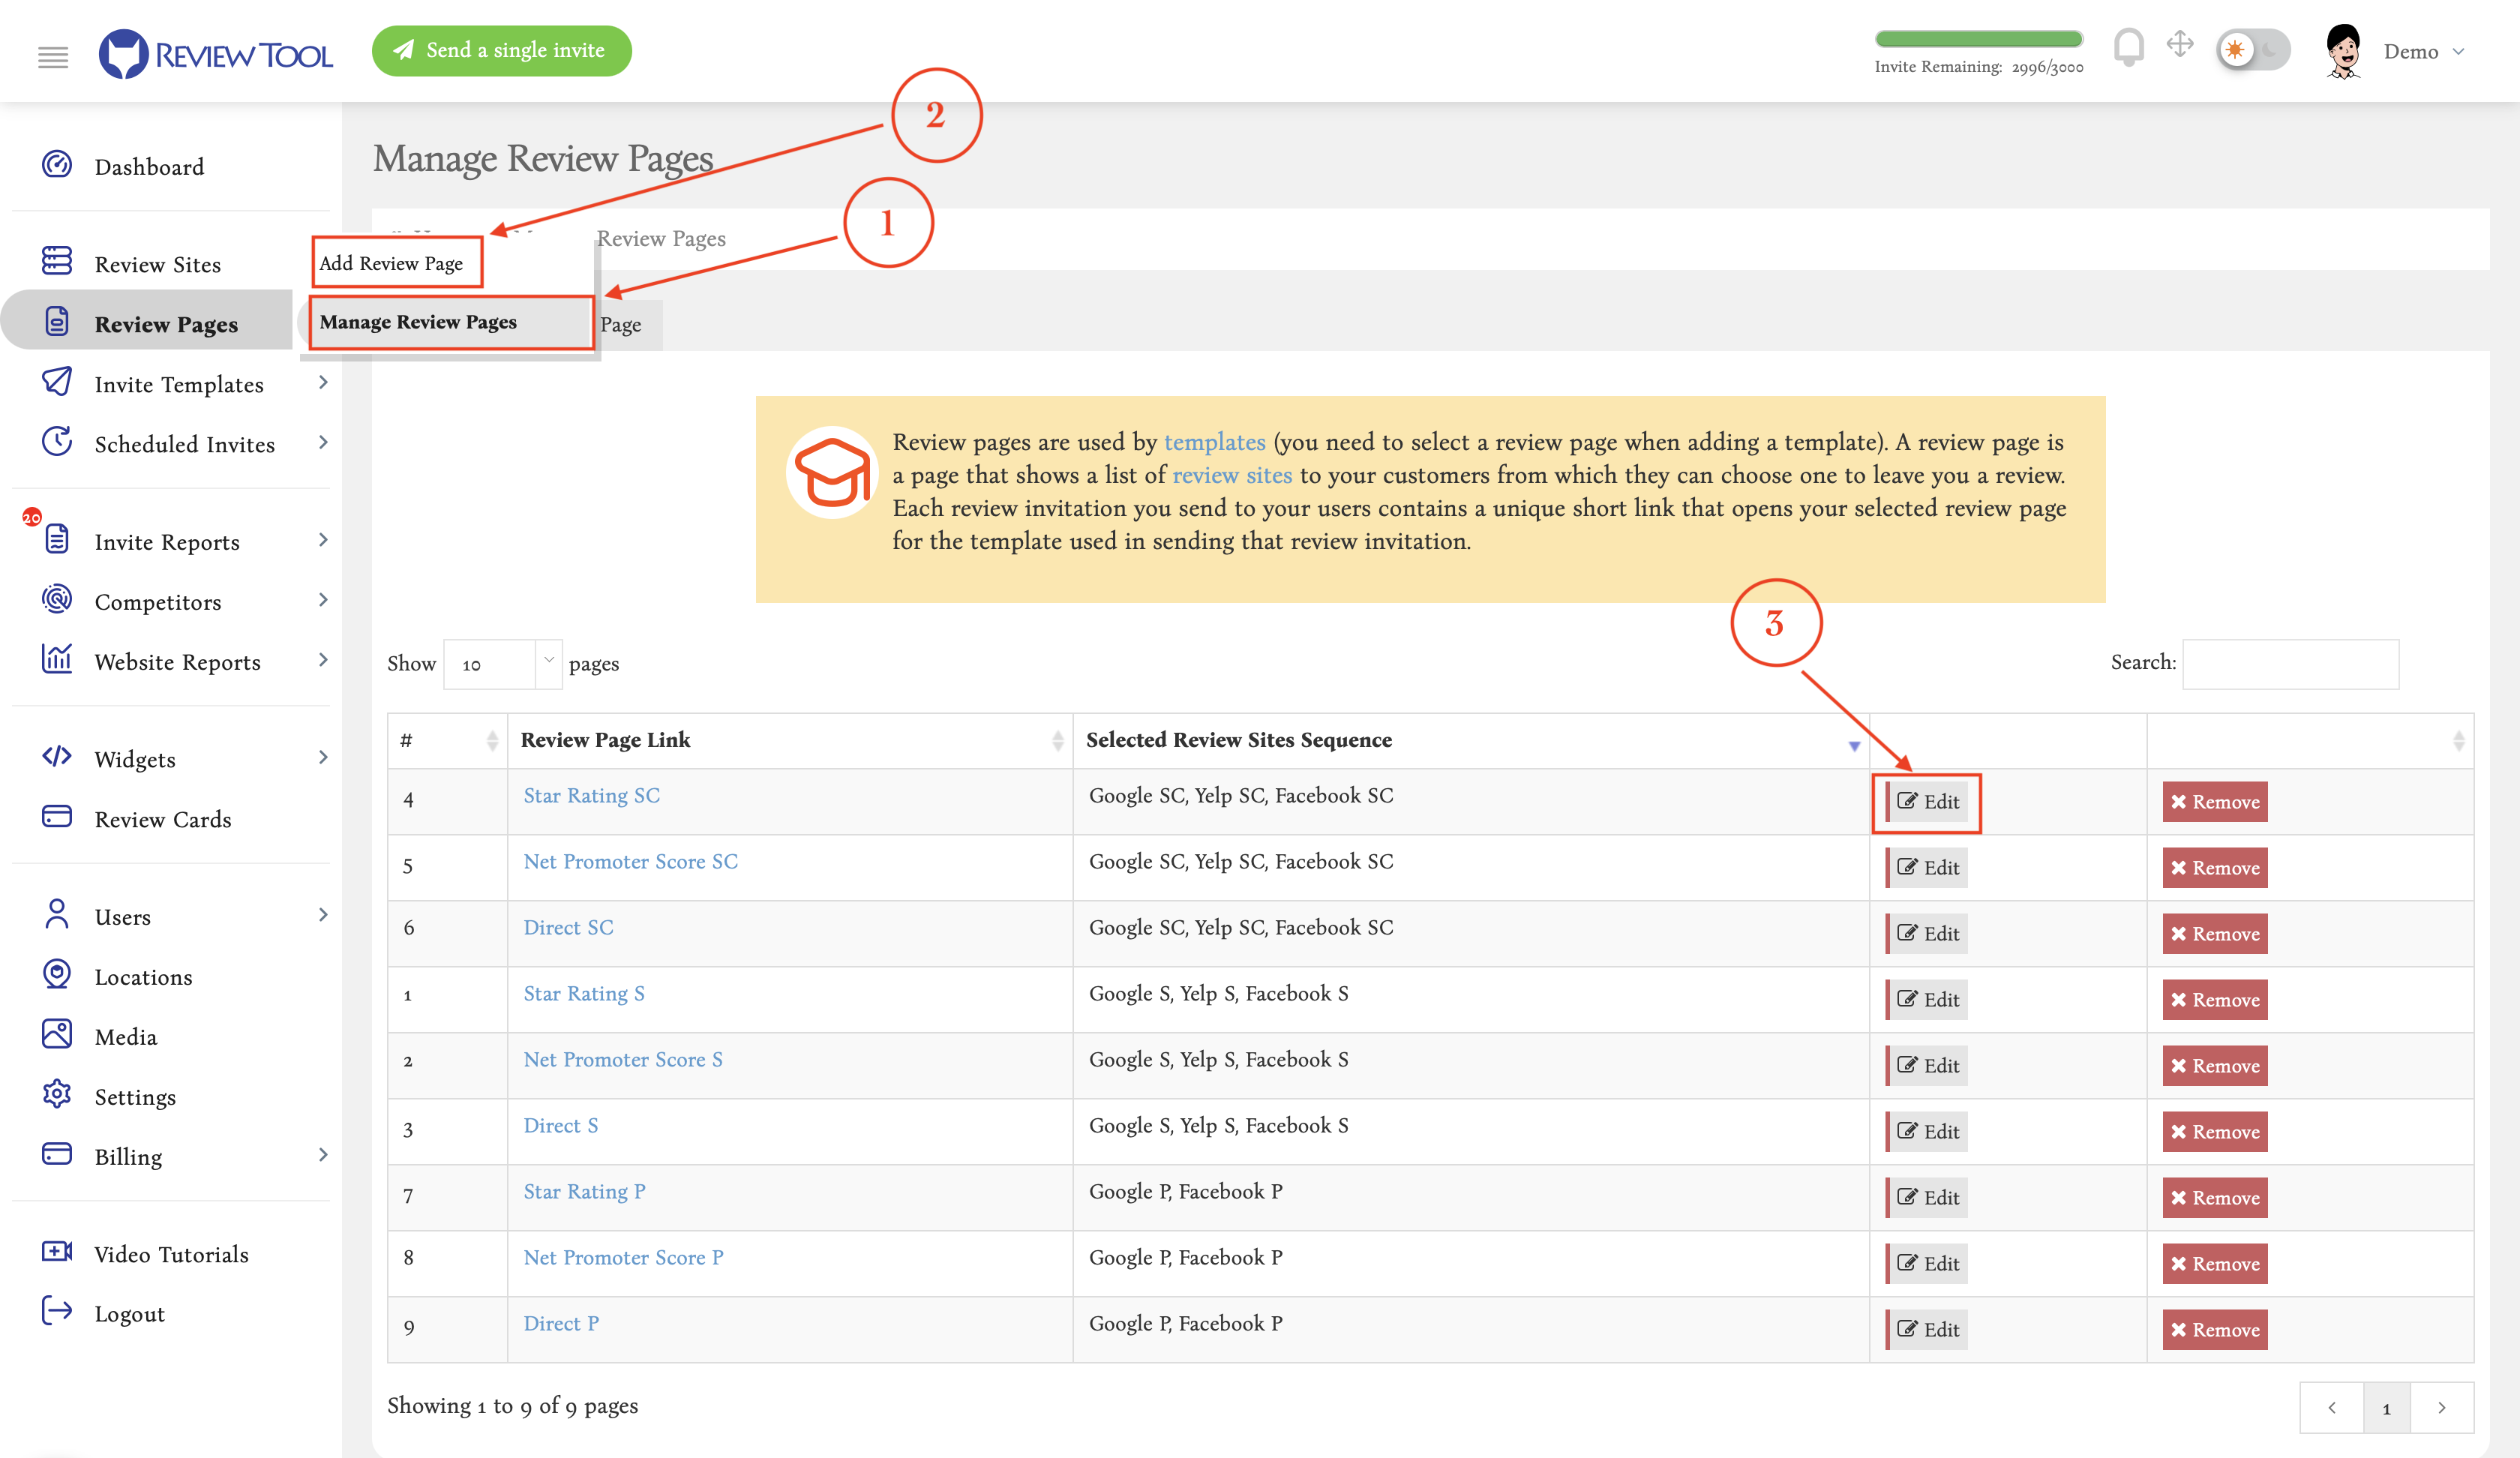Click Edit on Star Rating SC row
This screenshot has height=1458, width=2520.
pyautogui.click(x=1927, y=800)
